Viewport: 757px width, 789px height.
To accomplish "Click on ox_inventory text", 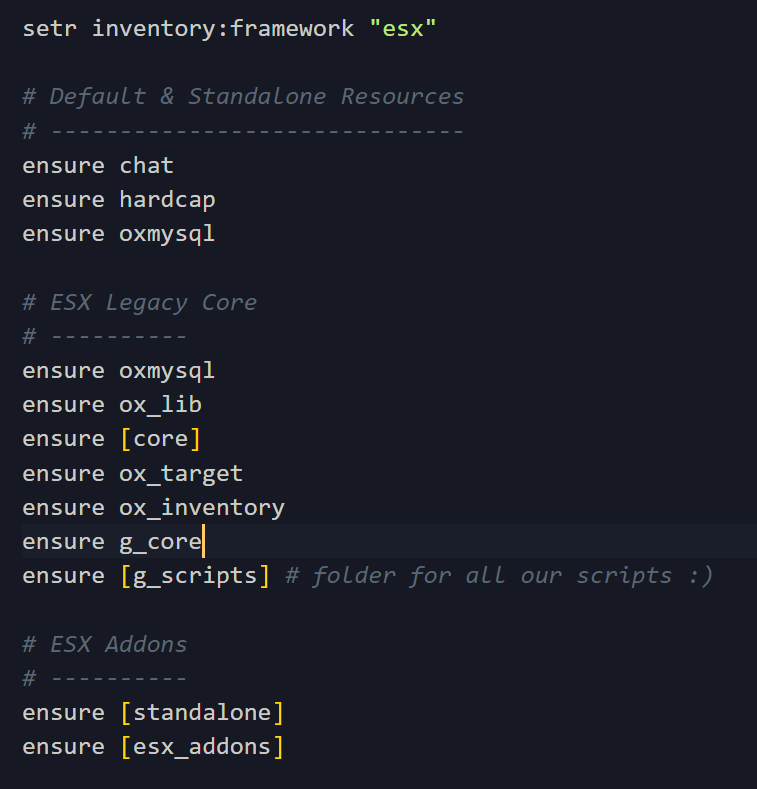I will coord(202,508).
